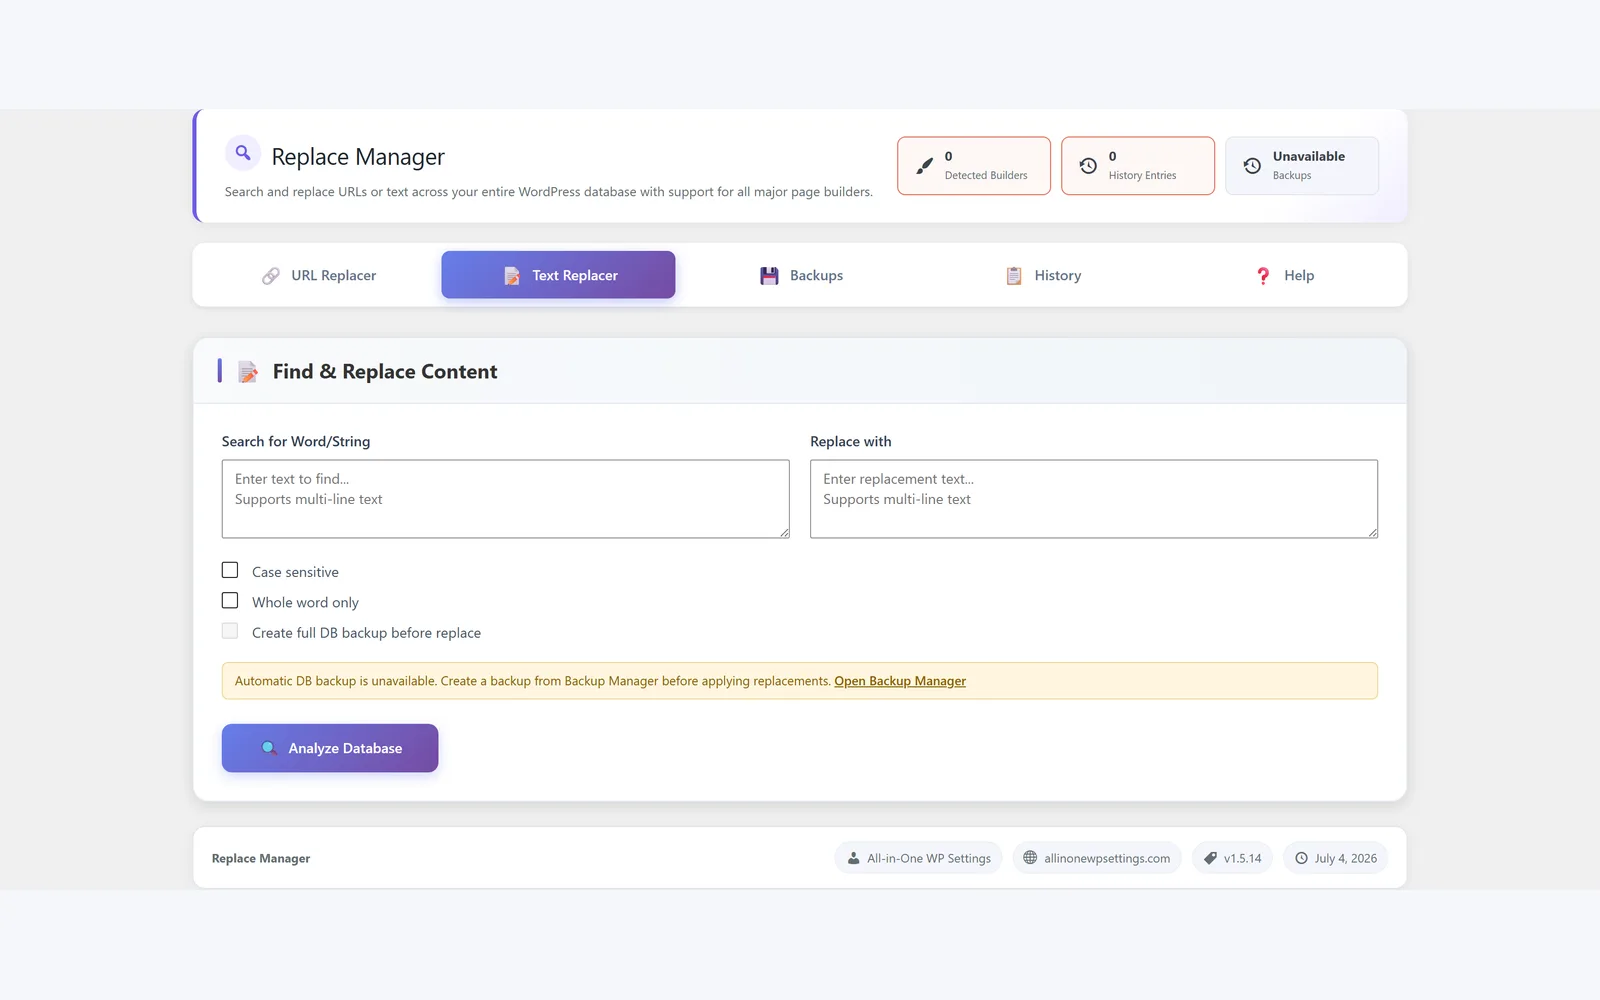Click the clock icon beside July 4, 2026
1600x1000 pixels.
(x=1301, y=858)
